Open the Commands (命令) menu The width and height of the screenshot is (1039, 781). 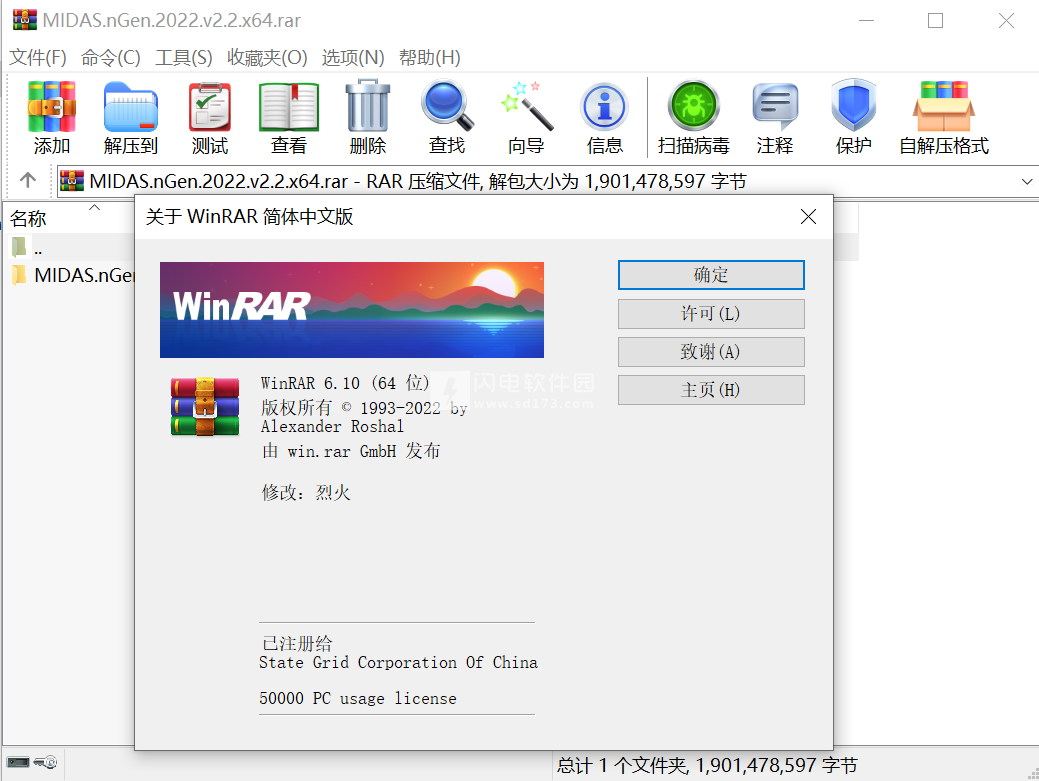[x=111, y=58]
